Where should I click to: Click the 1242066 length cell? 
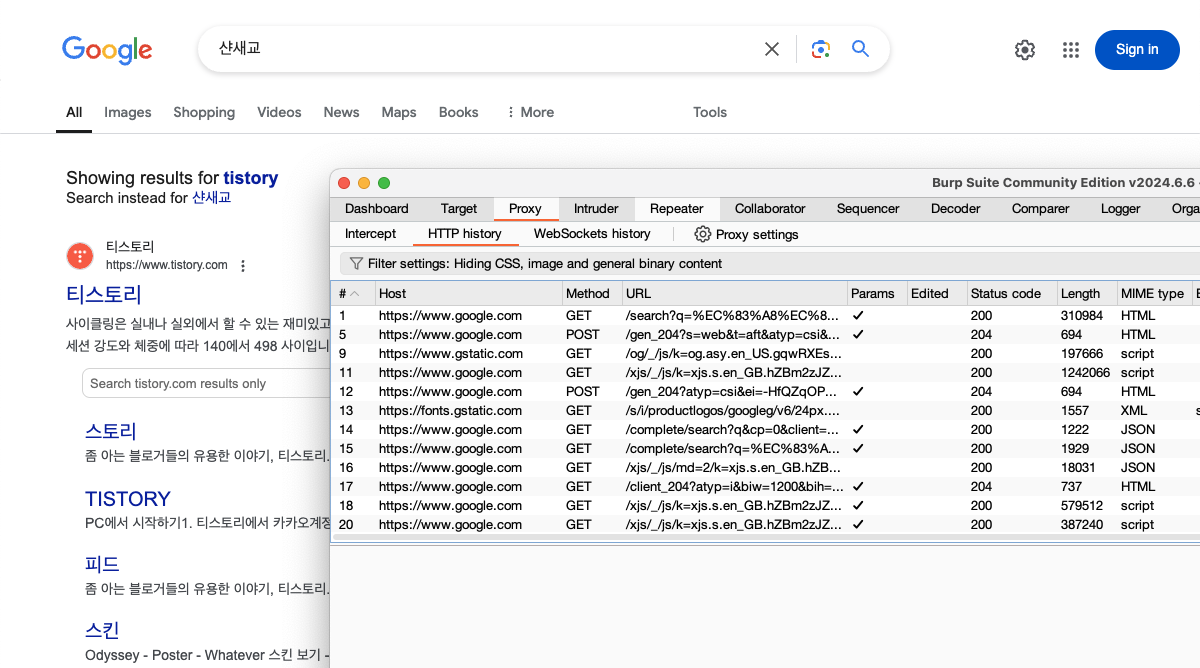tap(1085, 373)
